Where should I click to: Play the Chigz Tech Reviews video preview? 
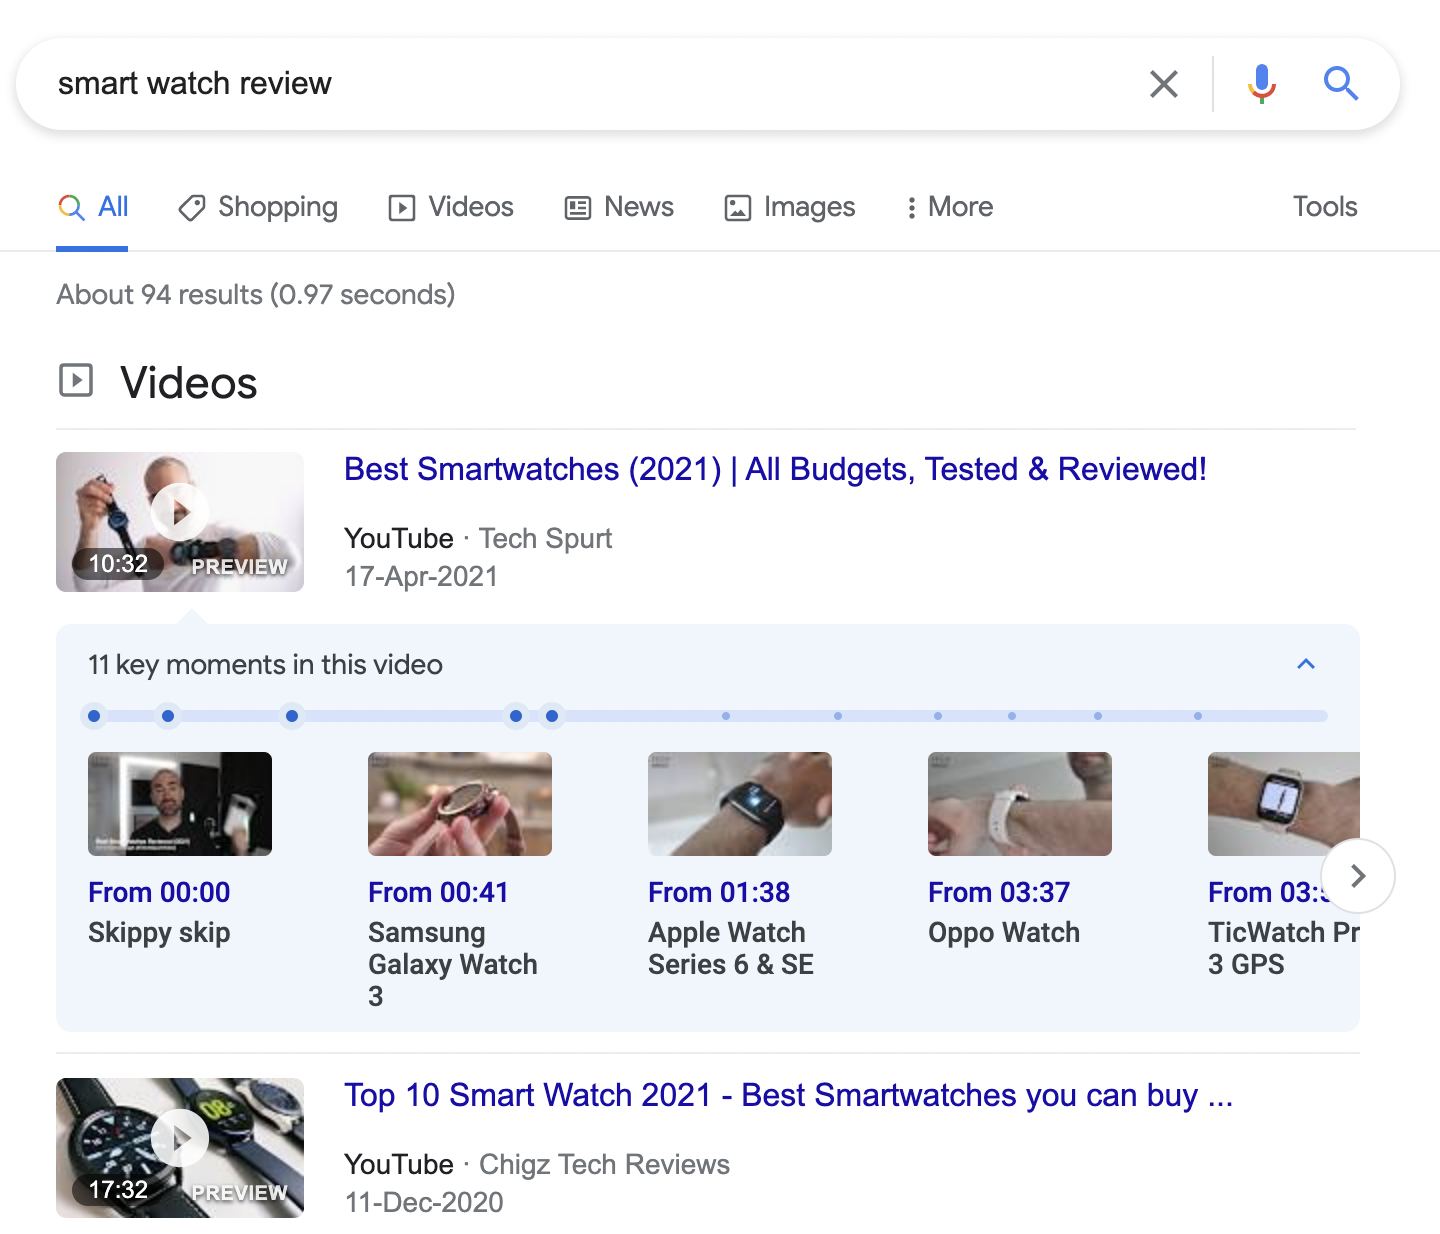coord(180,1148)
